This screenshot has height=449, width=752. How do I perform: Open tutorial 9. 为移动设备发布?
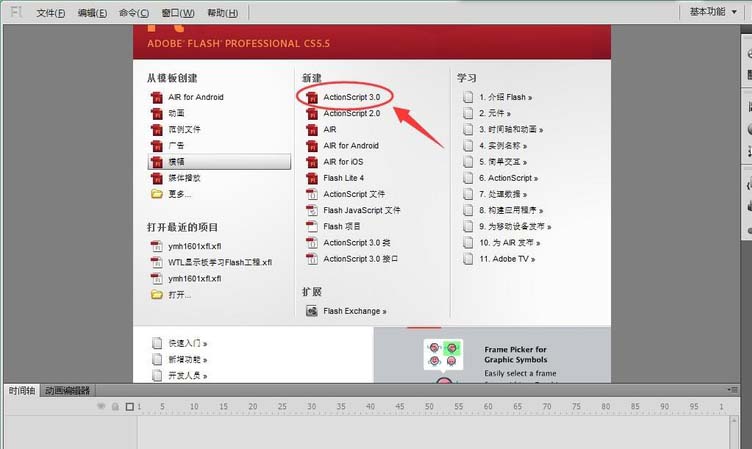click(x=515, y=226)
